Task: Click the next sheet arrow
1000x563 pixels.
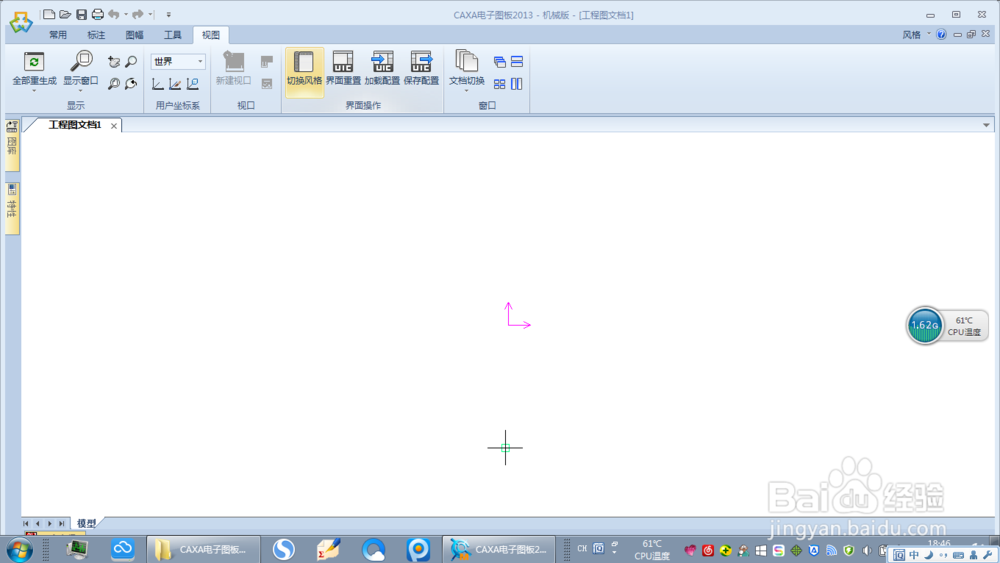Action: 50,523
